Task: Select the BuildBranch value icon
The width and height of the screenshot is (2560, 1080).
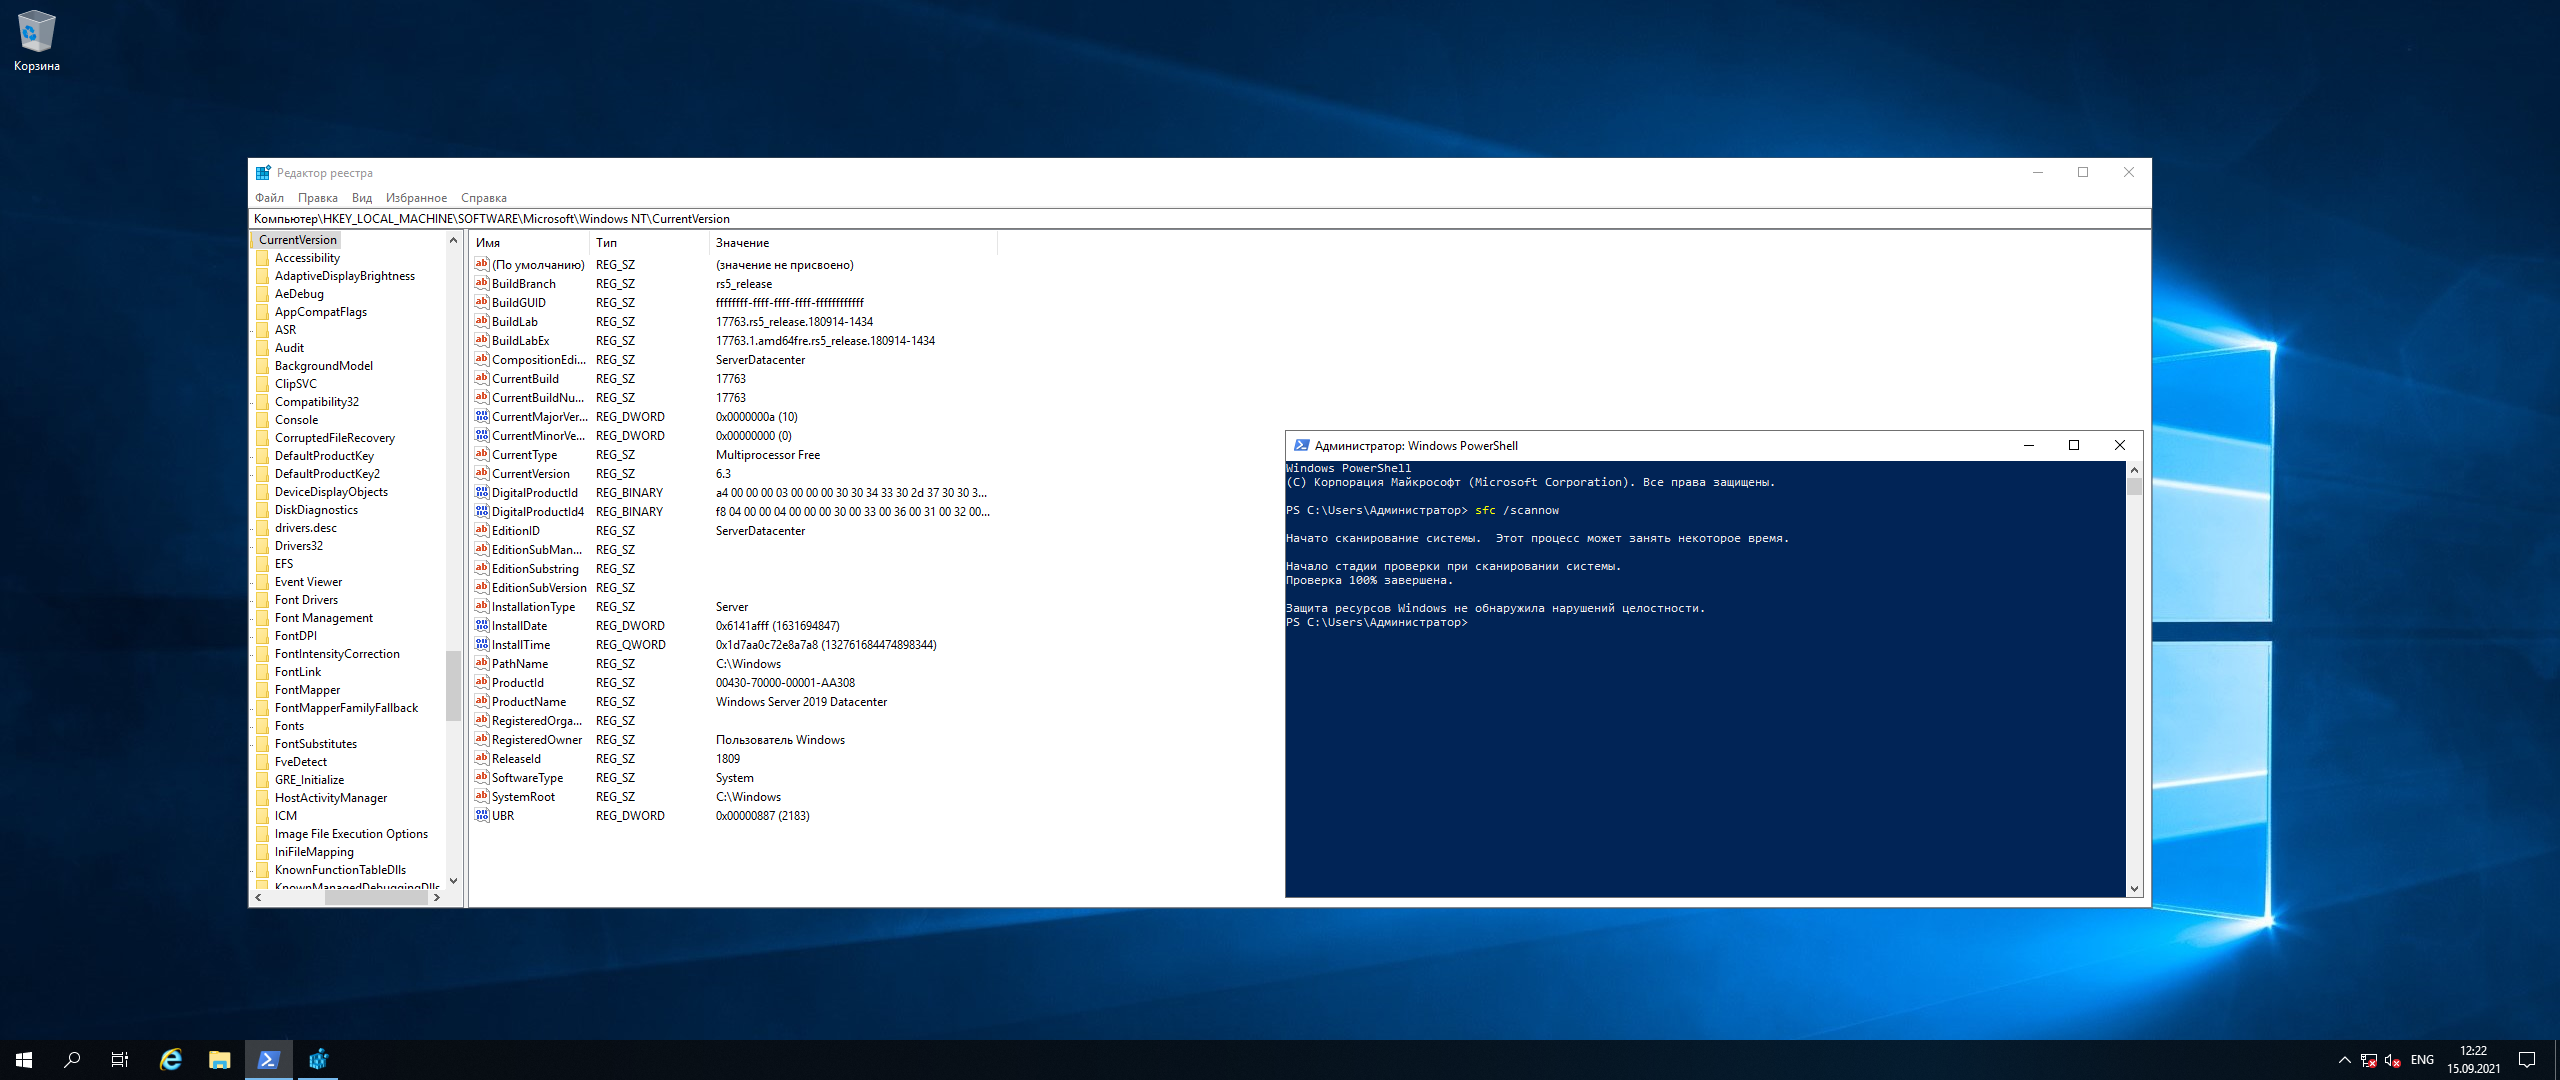Action: point(482,283)
